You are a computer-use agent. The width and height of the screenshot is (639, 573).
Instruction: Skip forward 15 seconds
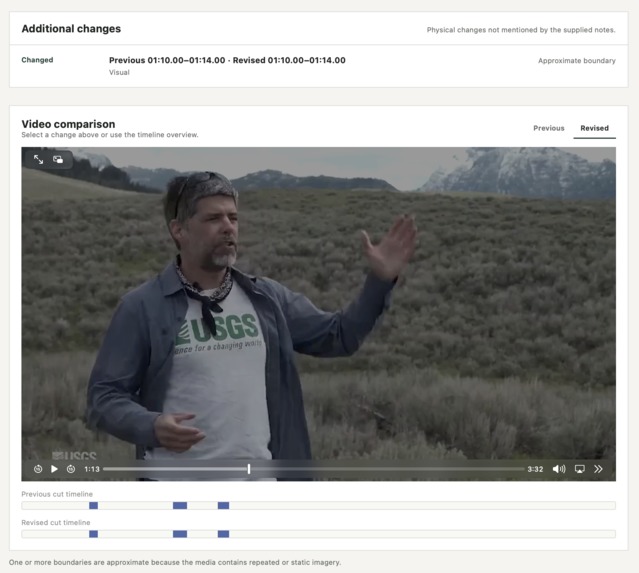71,469
